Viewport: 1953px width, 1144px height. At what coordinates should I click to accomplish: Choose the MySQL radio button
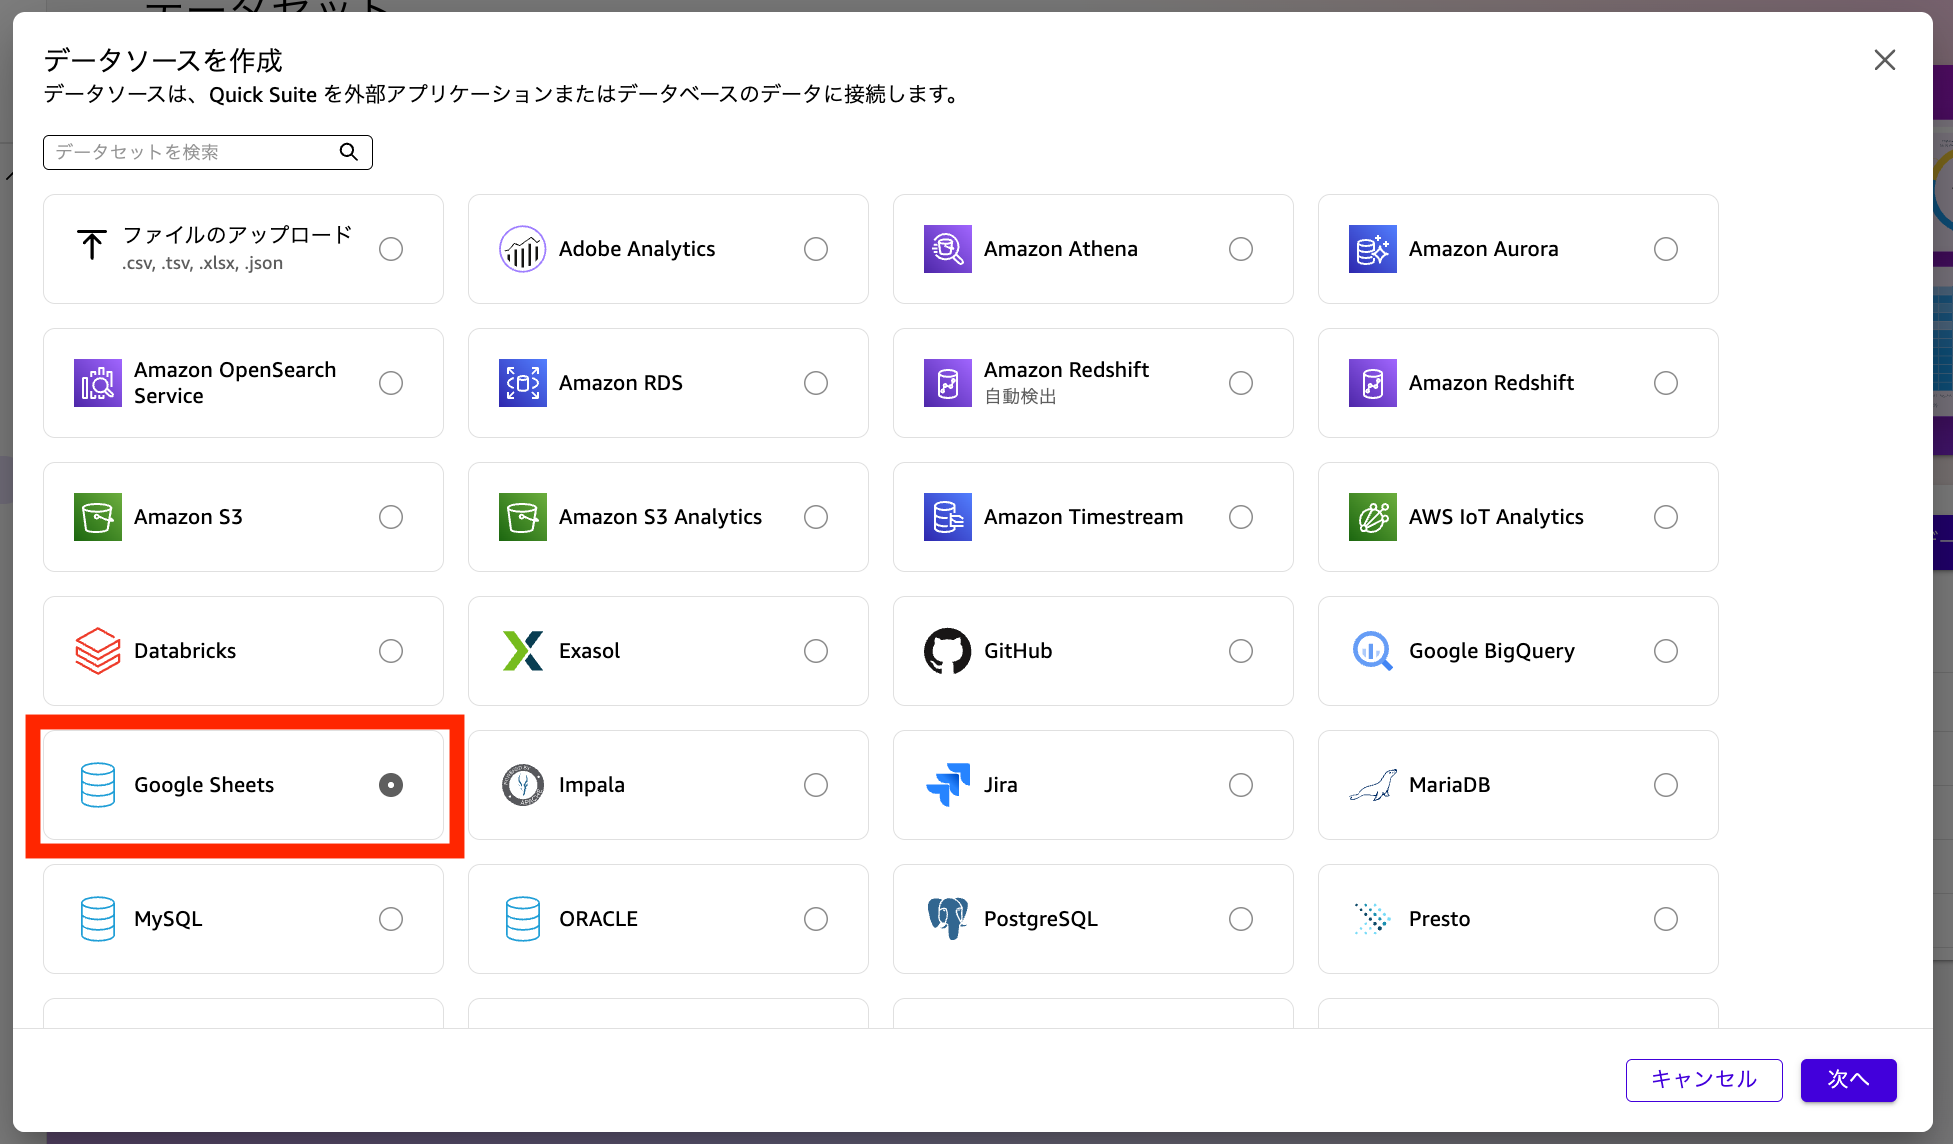391,918
